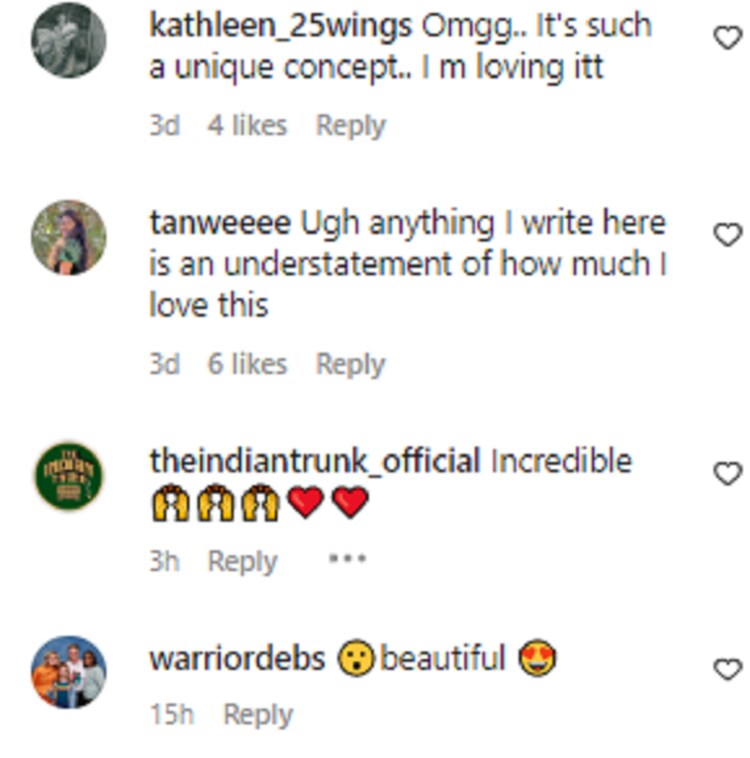This screenshot has height=758, width=750.
Task: Reply to theindiantrunk_official's comment
Action: (x=242, y=561)
